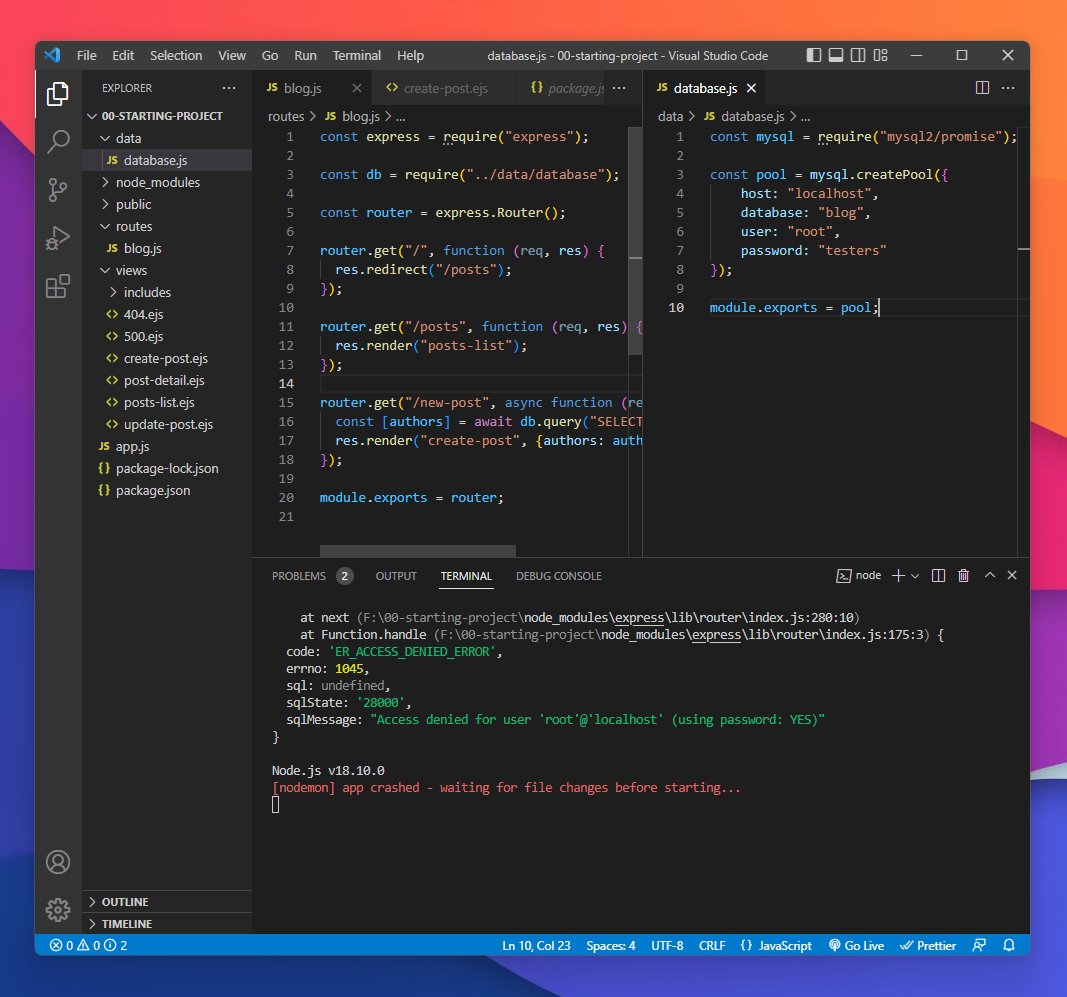Screen dimensions: 1067x997
Task: Change Spaces: 4 indentation setting
Action: pyautogui.click(x=610, y=945)
